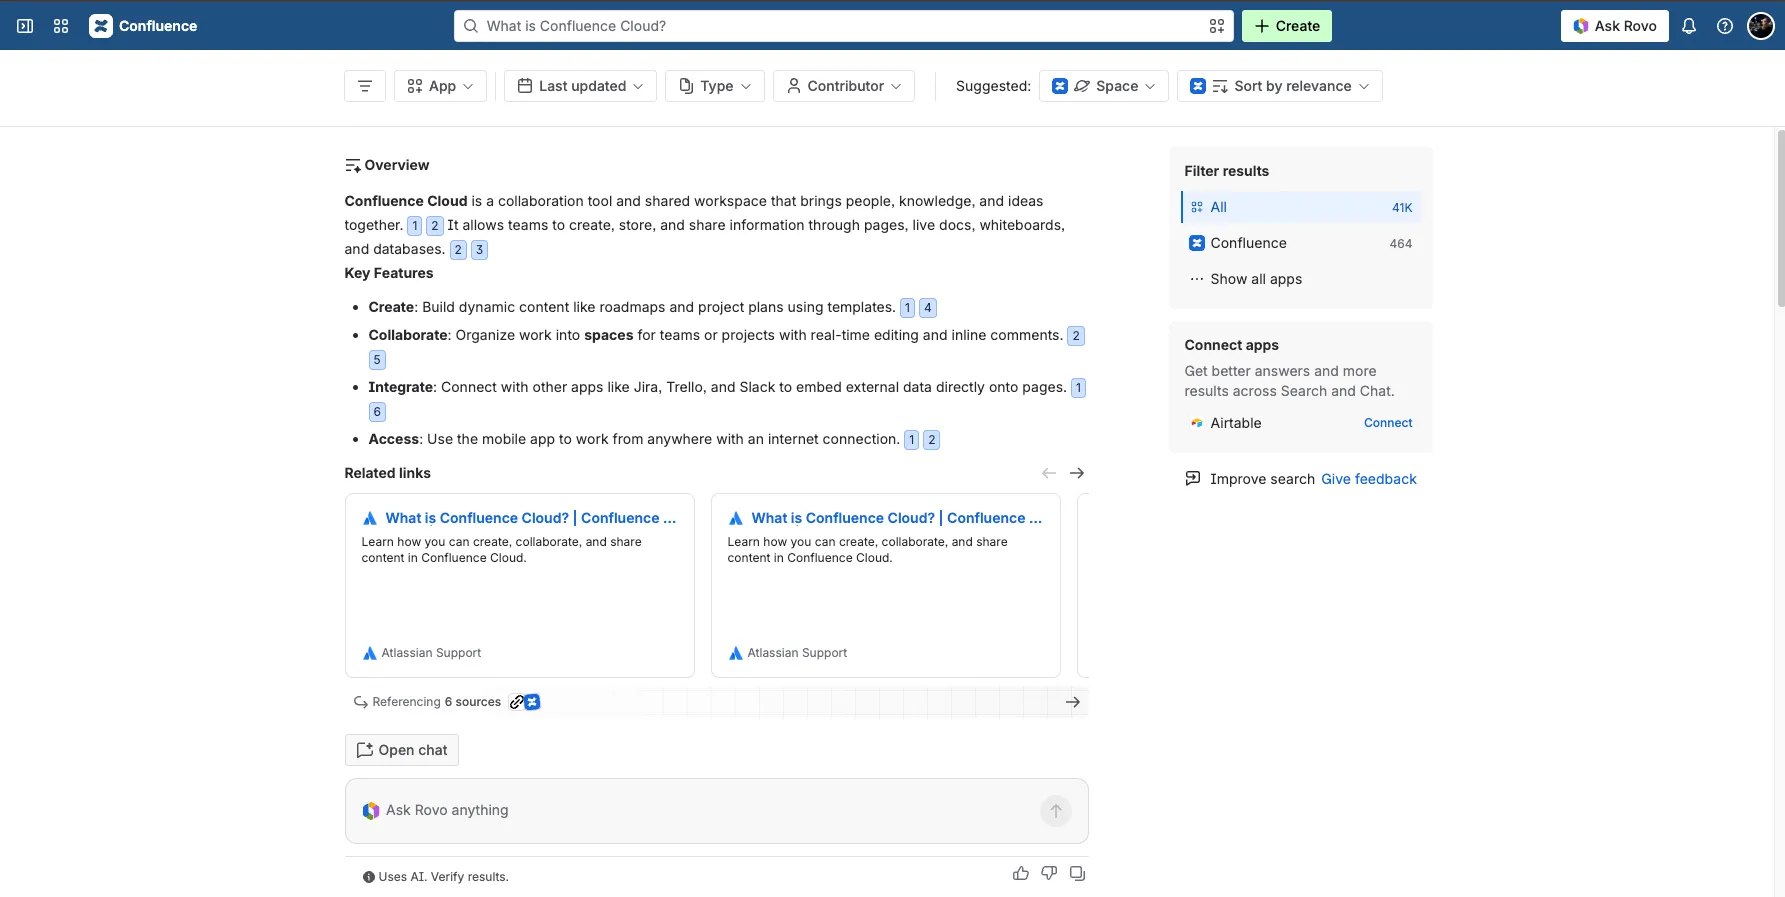Click the Confluence logo
Viewport: 1785px width, 897px height.
click(x=143, y=26)
